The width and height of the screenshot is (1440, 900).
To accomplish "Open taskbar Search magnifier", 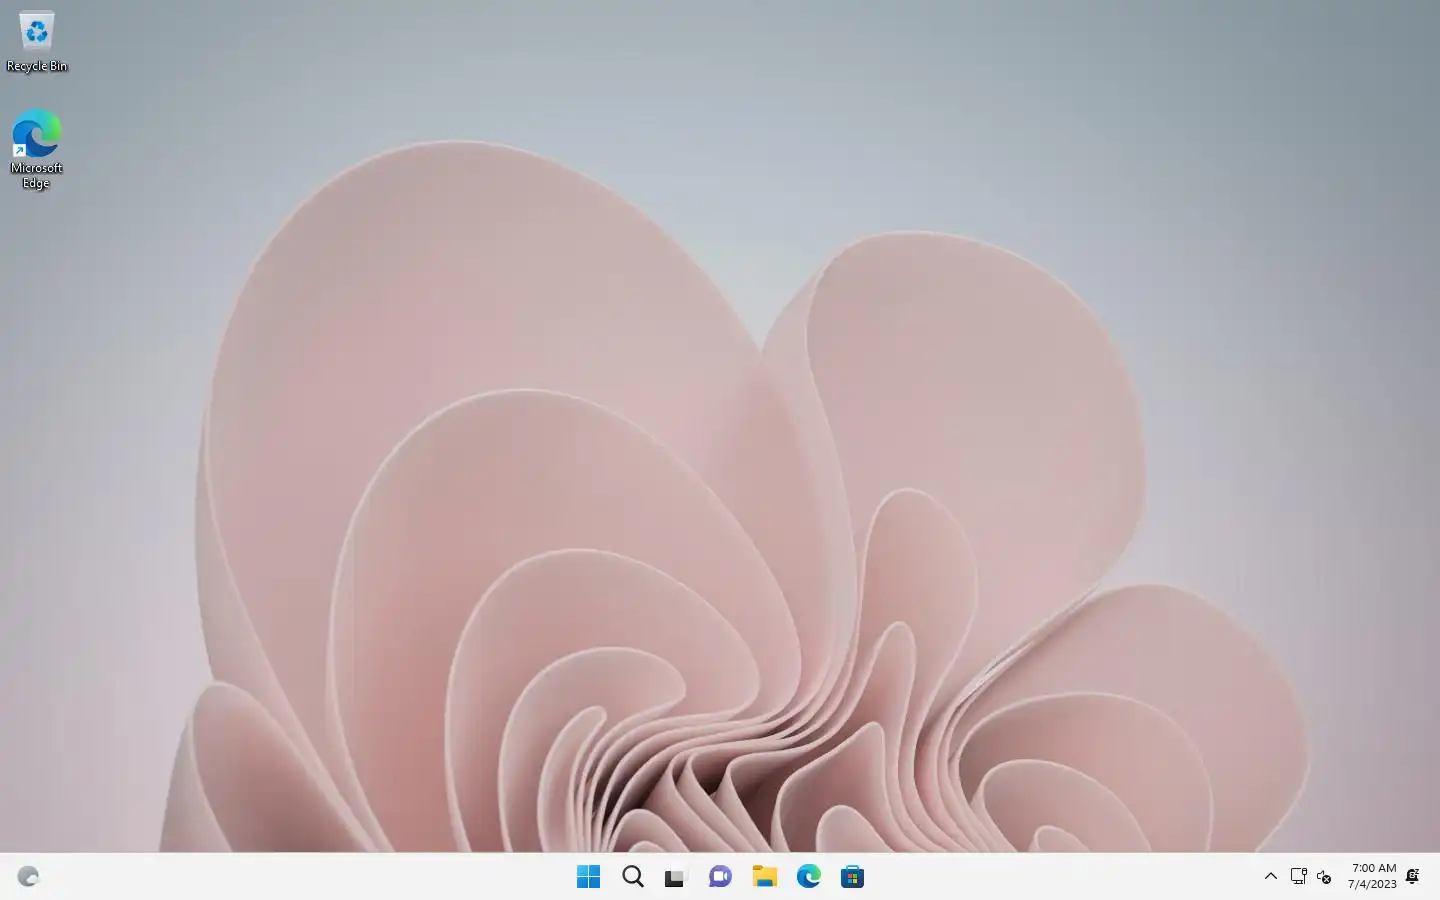I will point(632,877).
